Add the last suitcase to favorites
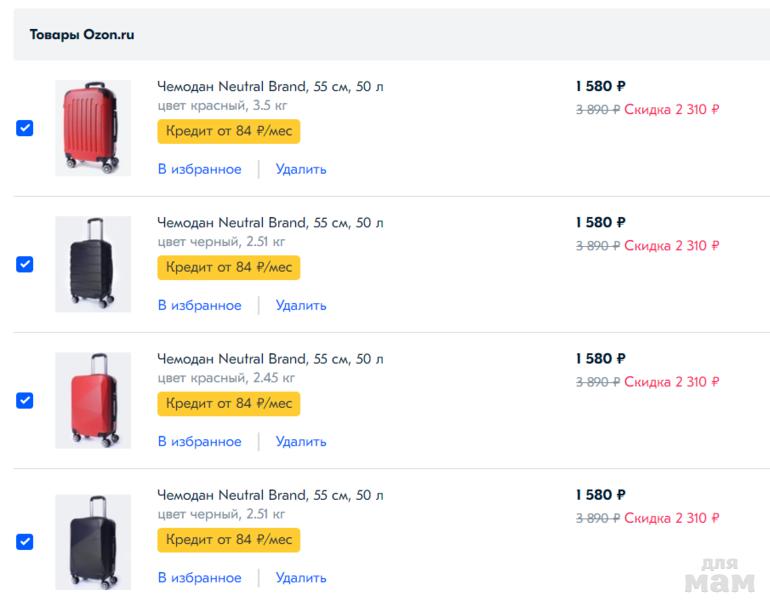This screenshot has height=607, width=770. [199, 577]
